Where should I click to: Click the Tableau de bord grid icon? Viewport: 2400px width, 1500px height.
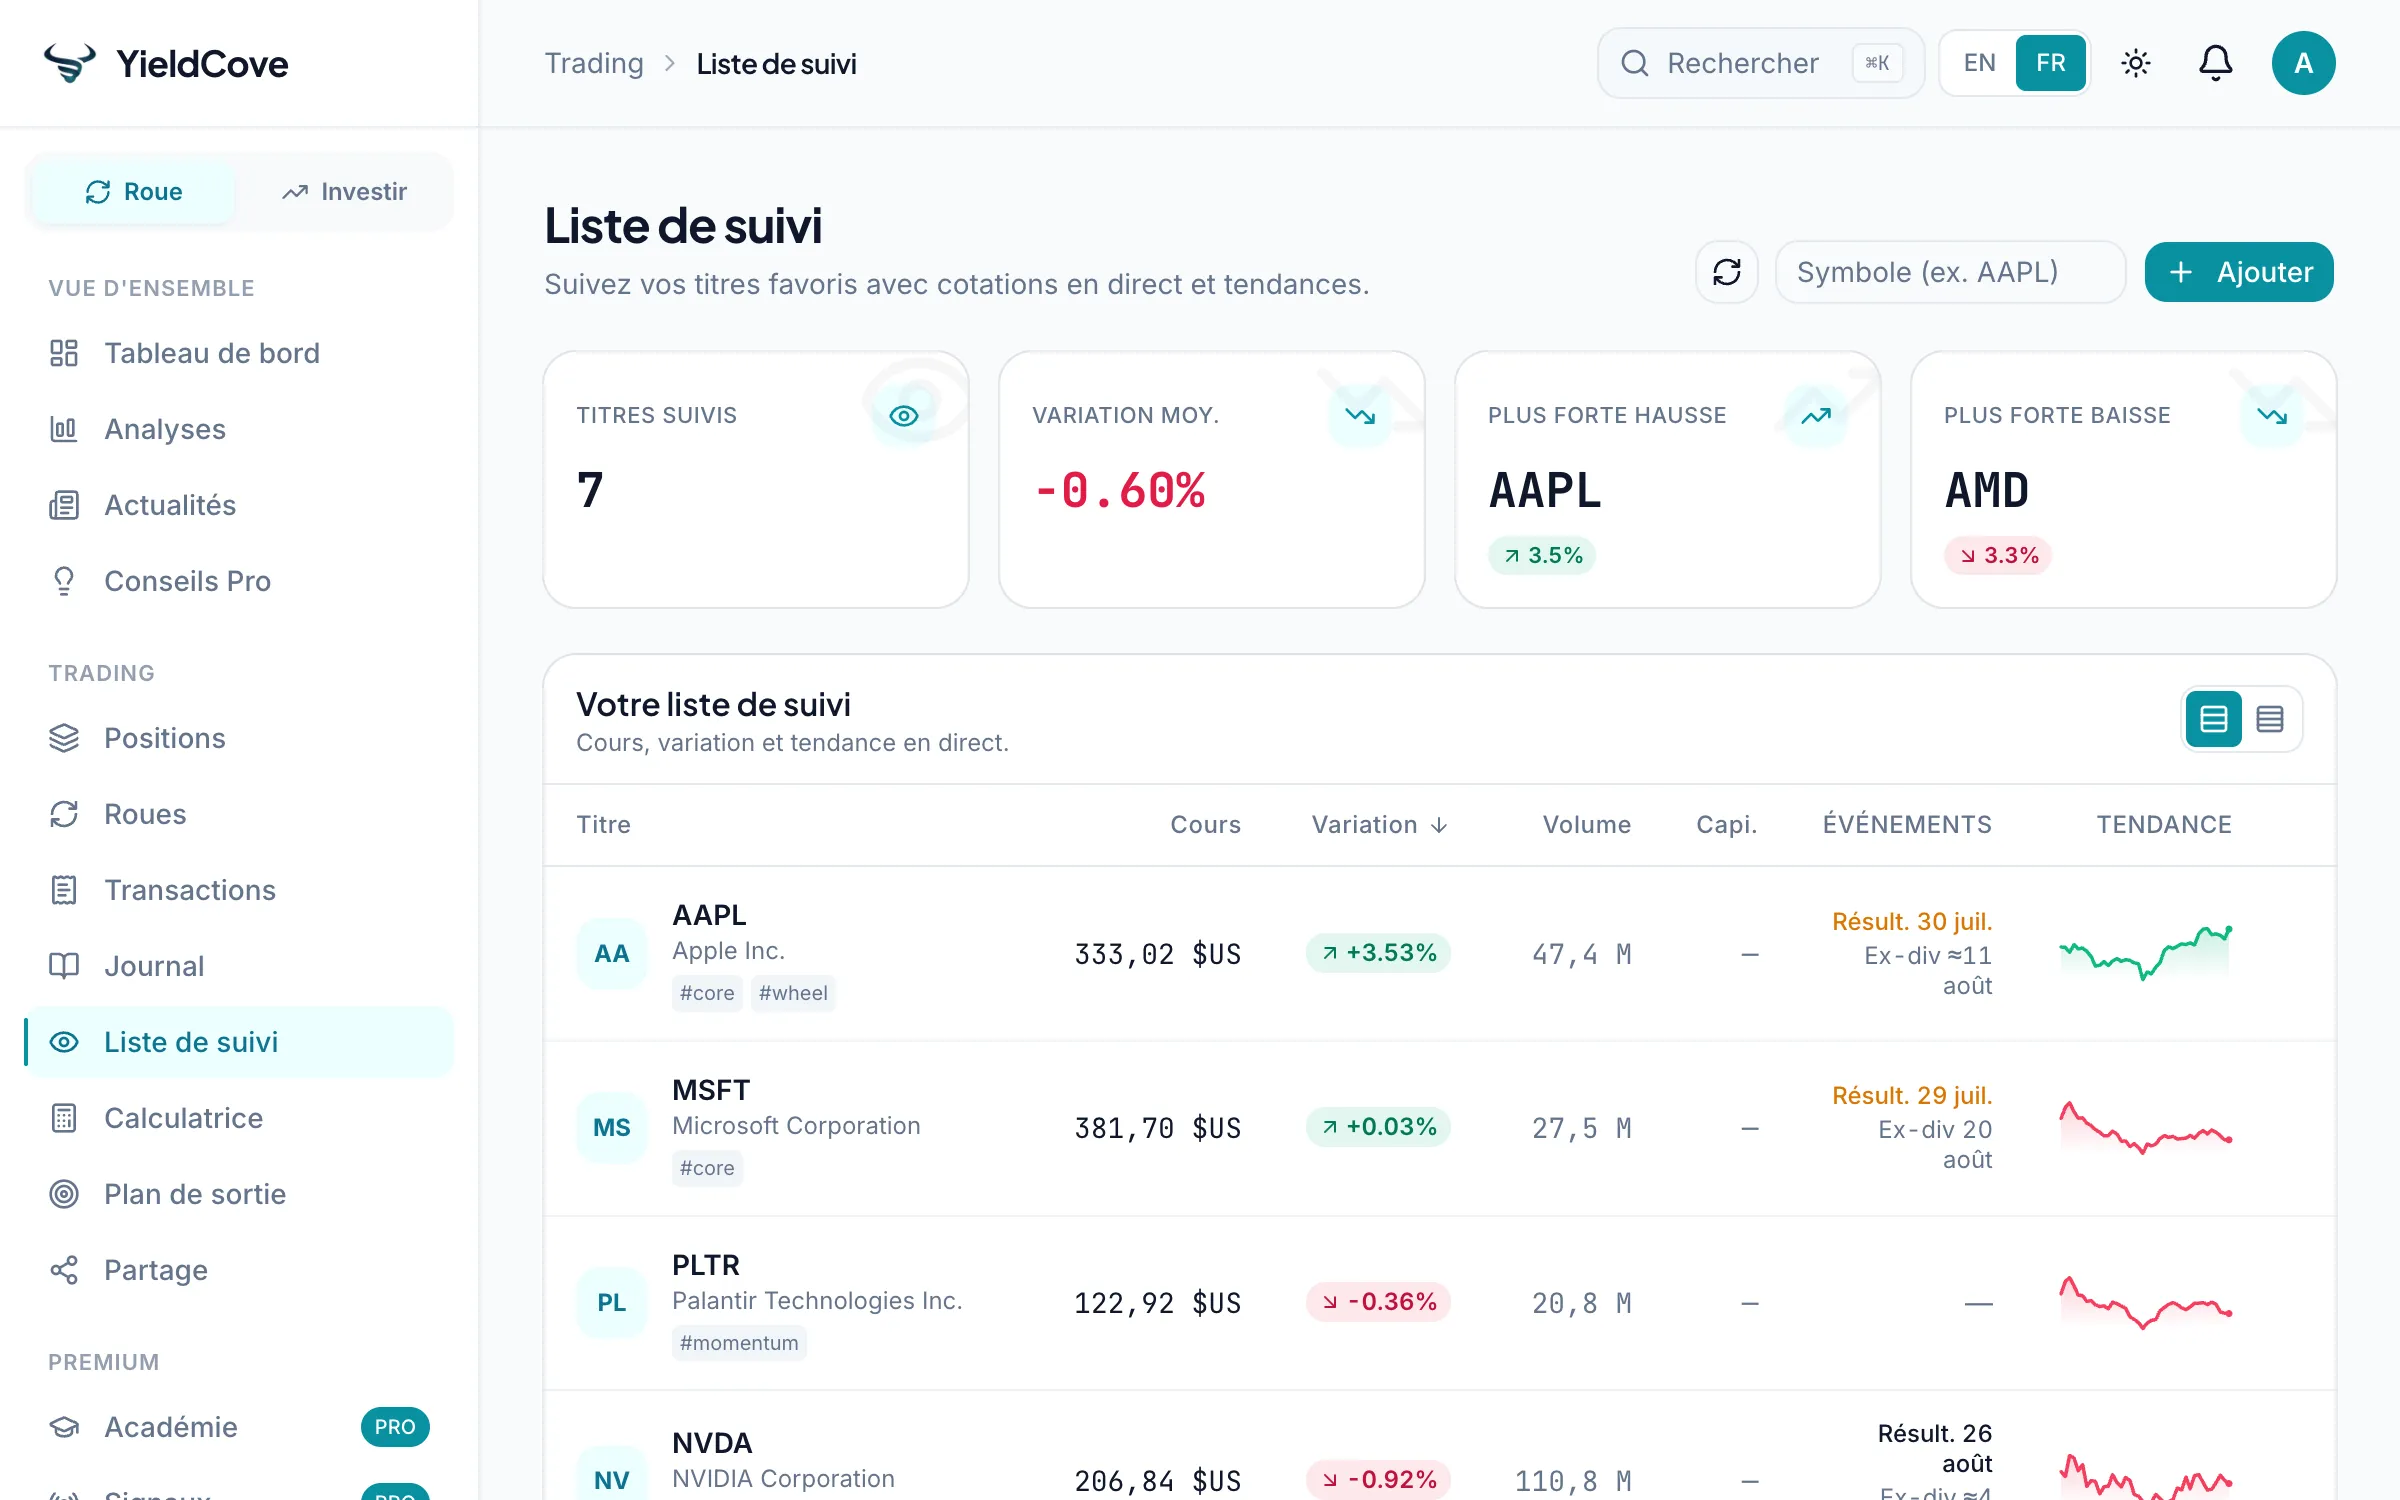[64, 353]
